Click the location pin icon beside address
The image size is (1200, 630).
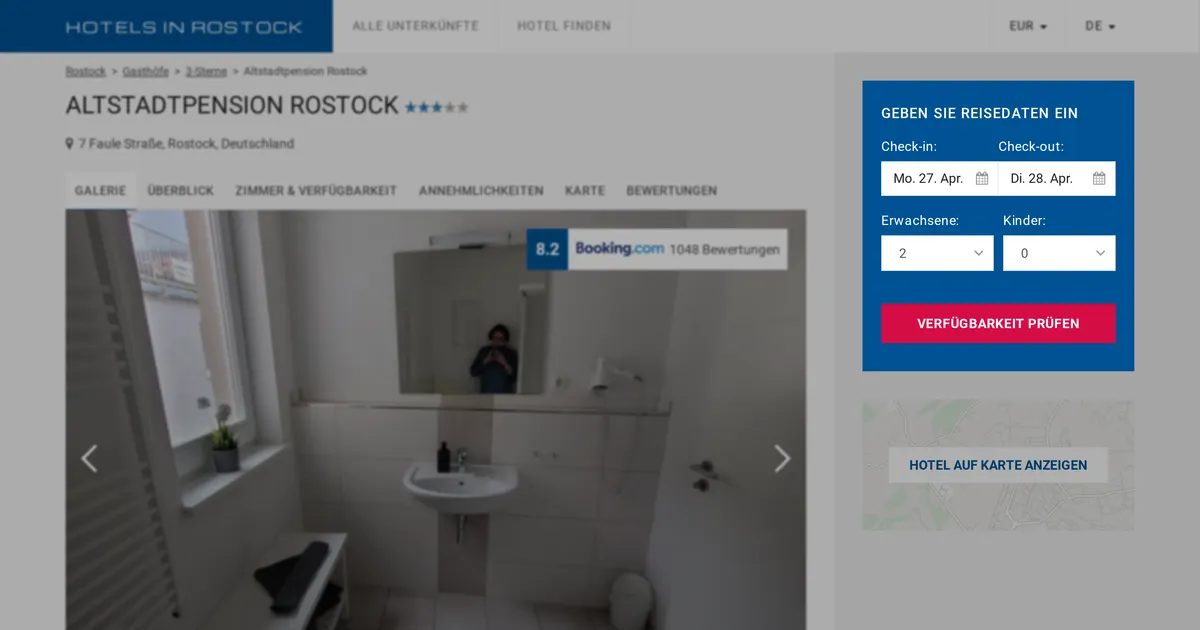coord(70,144)
